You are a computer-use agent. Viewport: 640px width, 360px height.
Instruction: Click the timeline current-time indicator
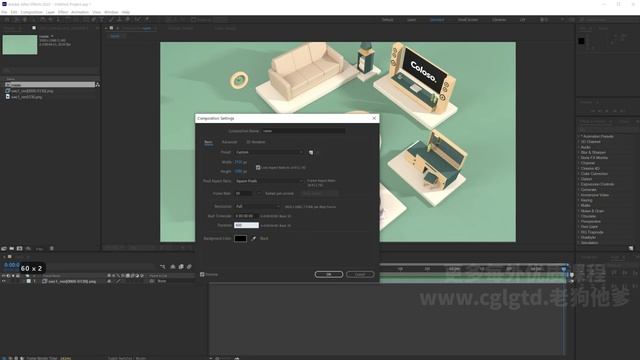pyautogui.click(x=564, y=269)
